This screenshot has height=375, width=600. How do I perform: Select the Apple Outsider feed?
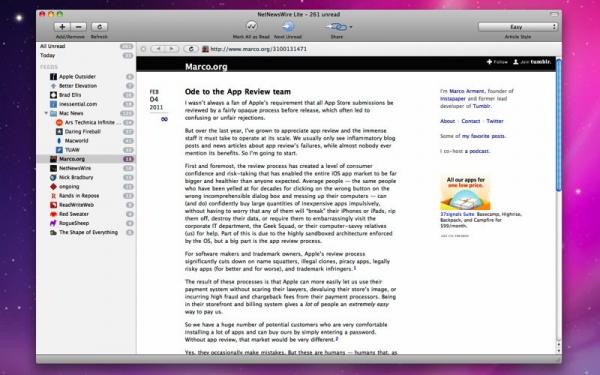(77, 77)
